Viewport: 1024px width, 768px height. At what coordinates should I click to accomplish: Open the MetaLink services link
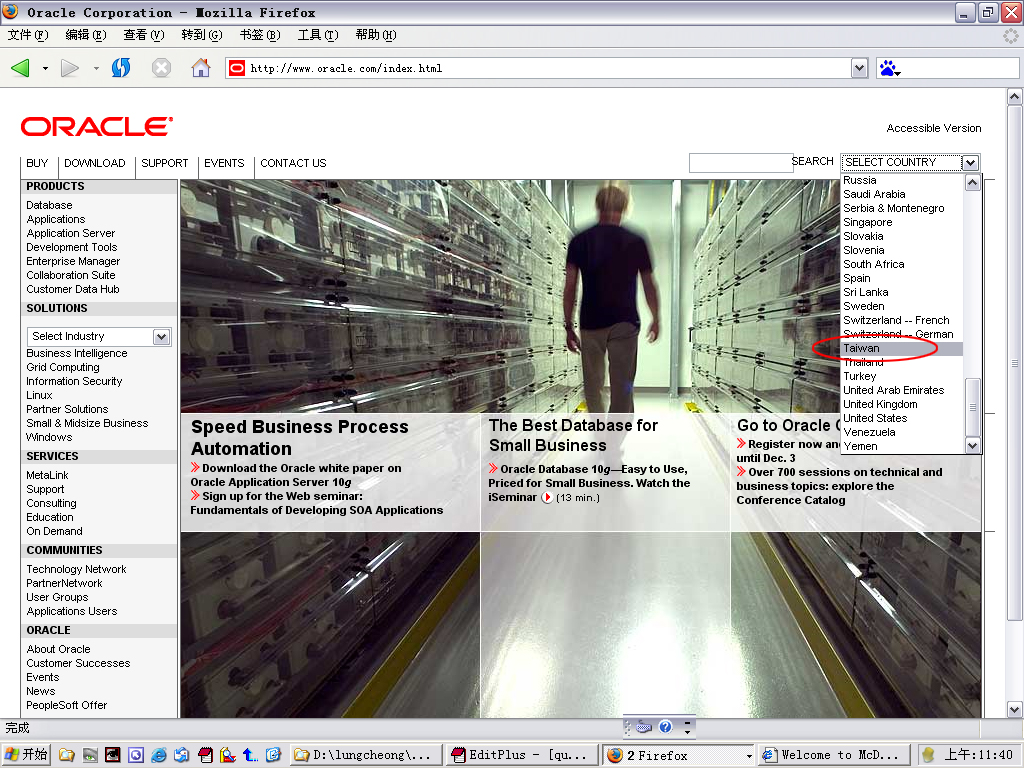point(47,475)
